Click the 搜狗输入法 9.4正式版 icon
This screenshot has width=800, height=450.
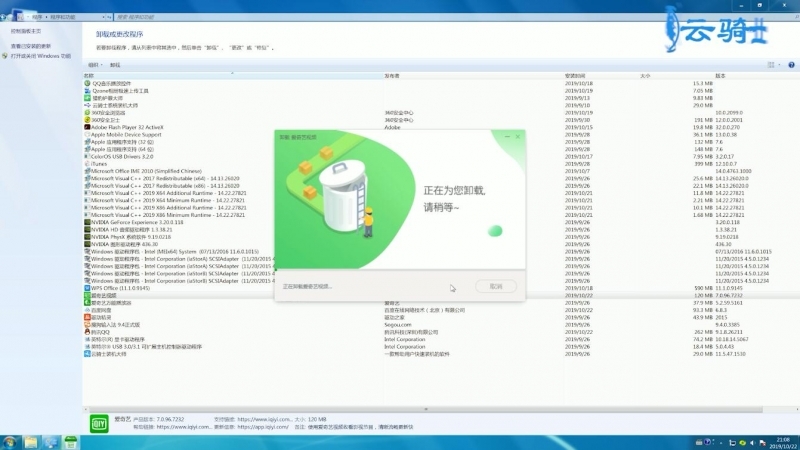coord(87,324)
